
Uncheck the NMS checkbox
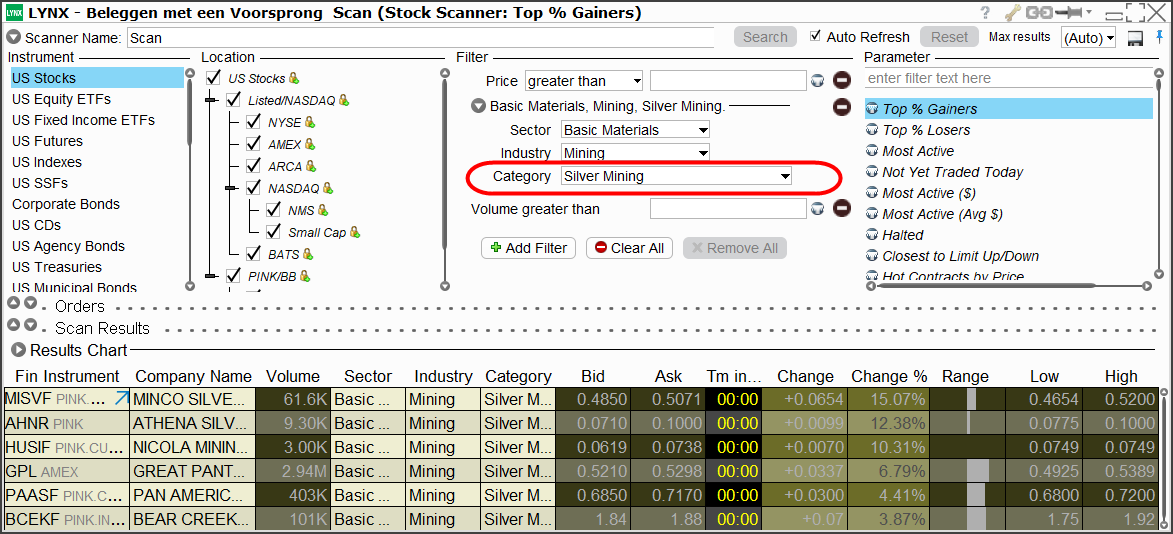(273, 210)
